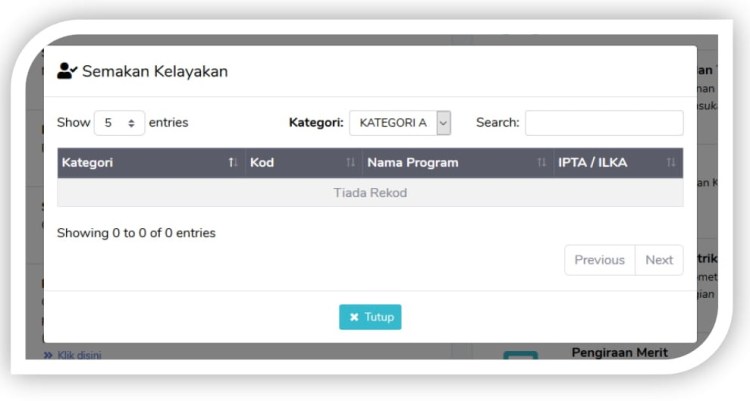
Task: Click the double-chevron icon before Klik disini
Action: click(48, 355)
